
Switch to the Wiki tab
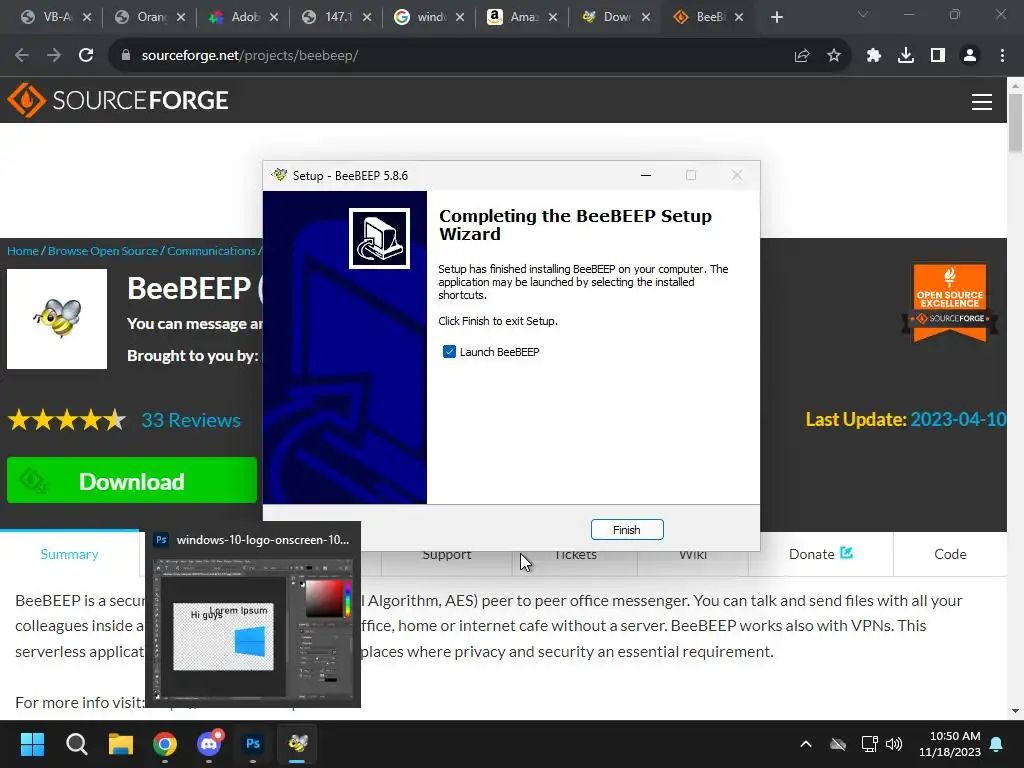(693, 554)
